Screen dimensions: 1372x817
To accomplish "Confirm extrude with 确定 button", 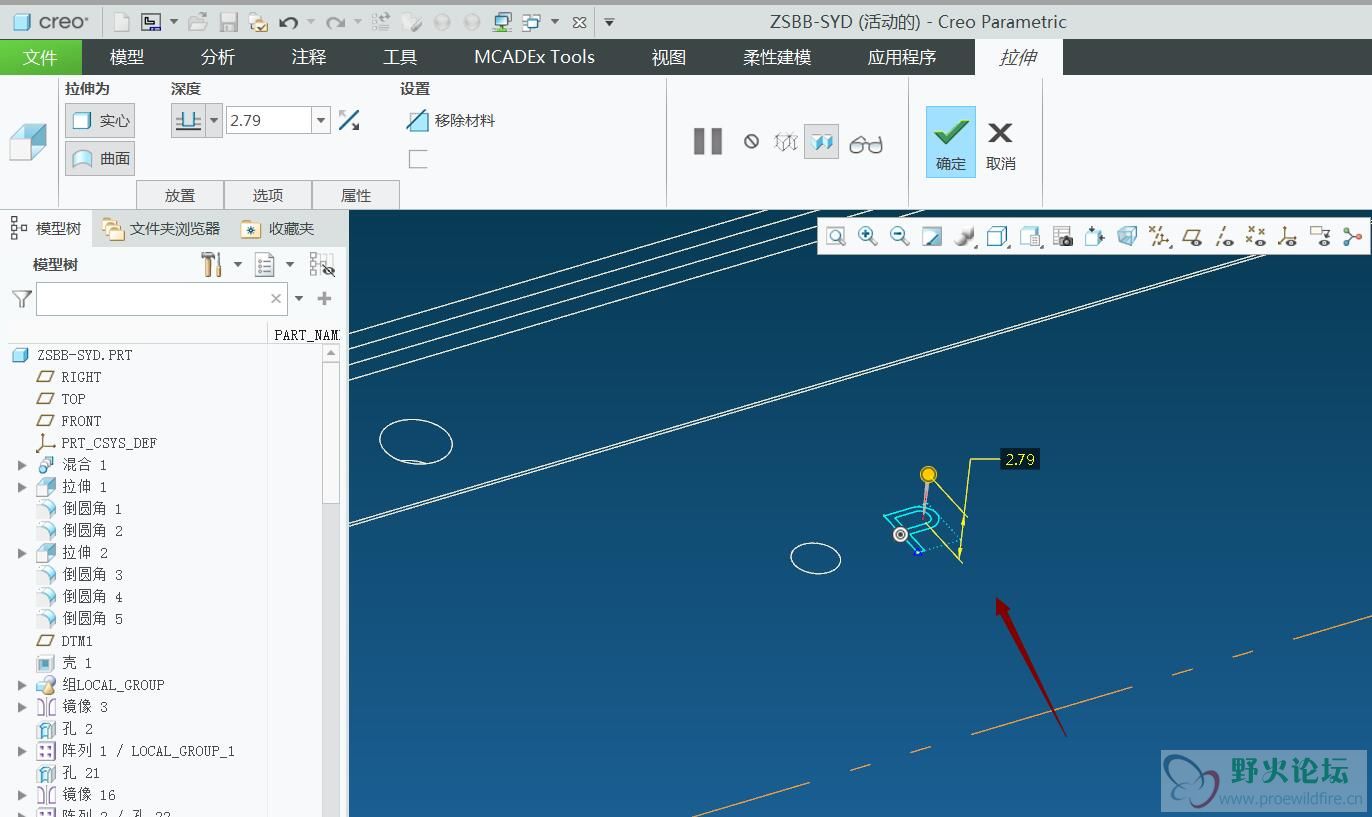I will 951,142.
